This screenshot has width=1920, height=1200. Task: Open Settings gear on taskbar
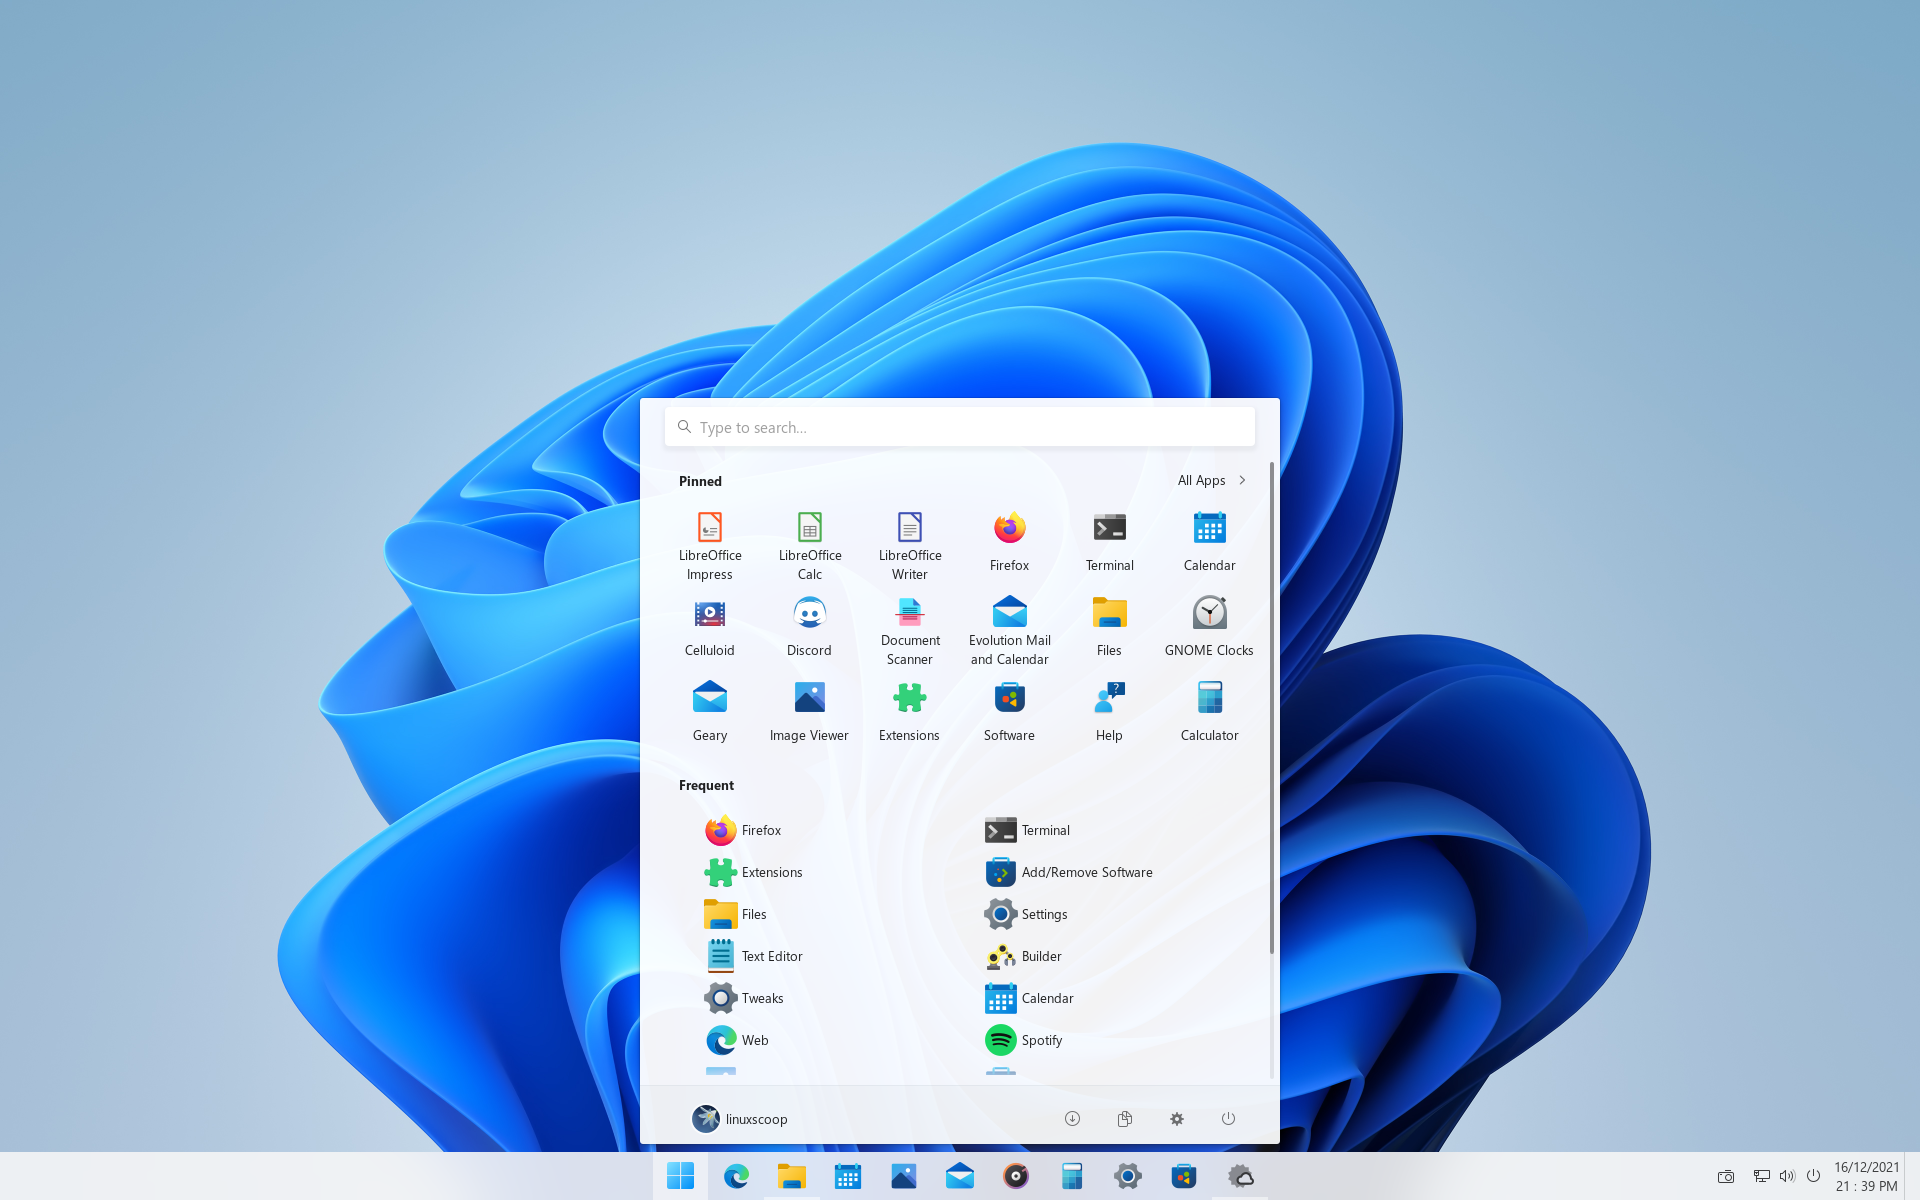pos(1128,1176)
